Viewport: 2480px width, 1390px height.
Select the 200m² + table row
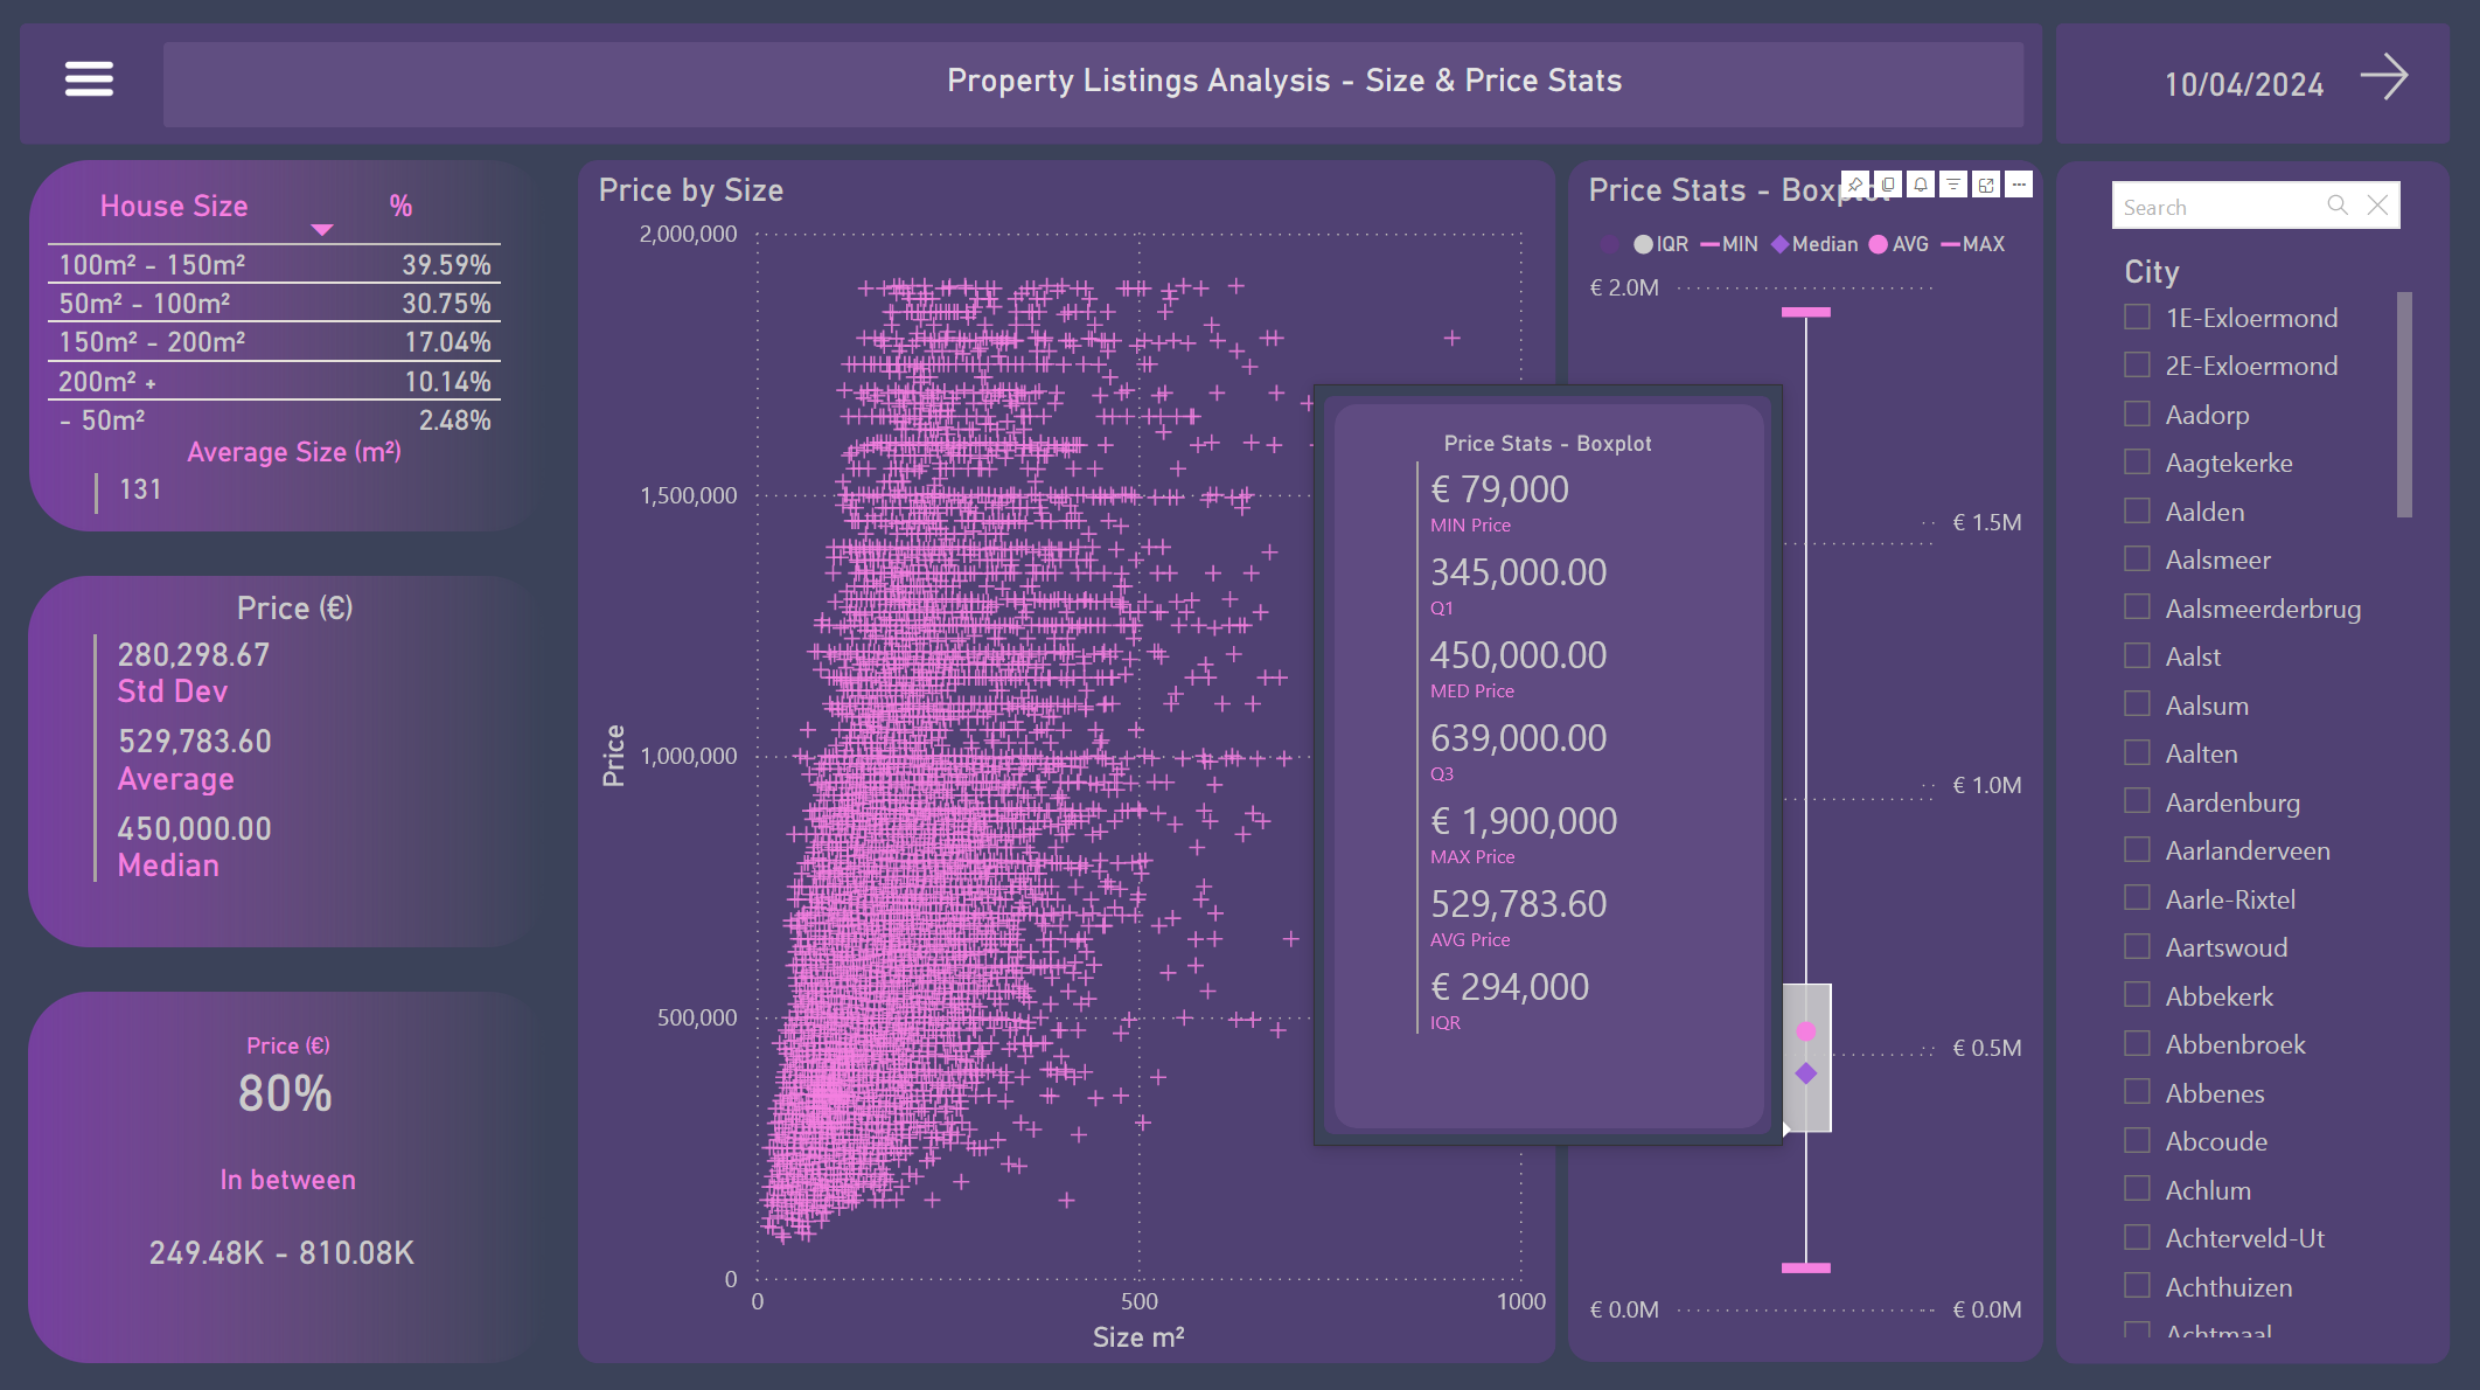(x=274, y=381)
